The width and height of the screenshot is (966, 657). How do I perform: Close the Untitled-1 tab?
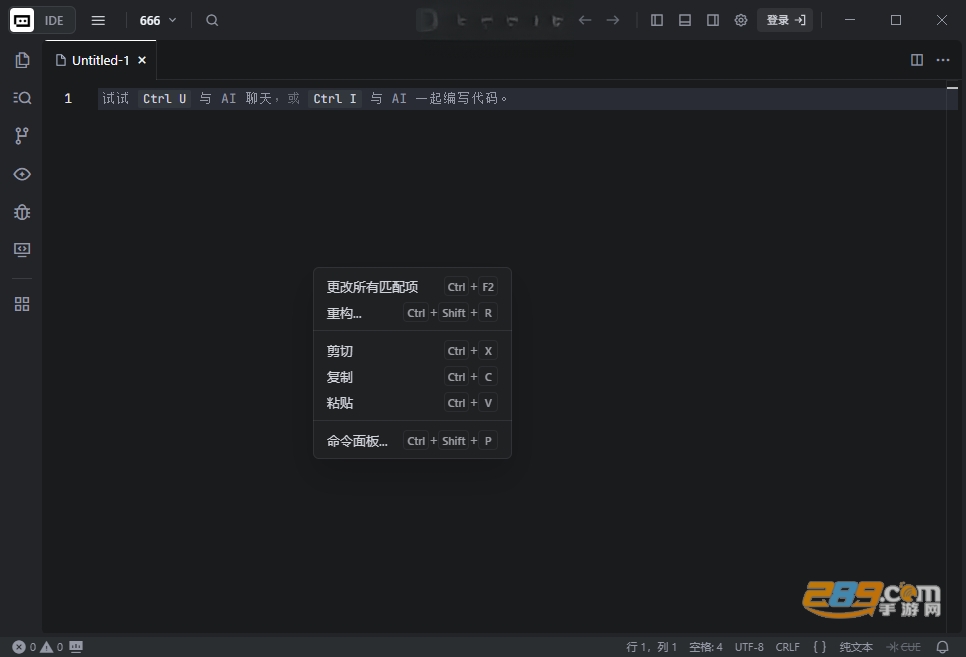[x=142, y=60]
